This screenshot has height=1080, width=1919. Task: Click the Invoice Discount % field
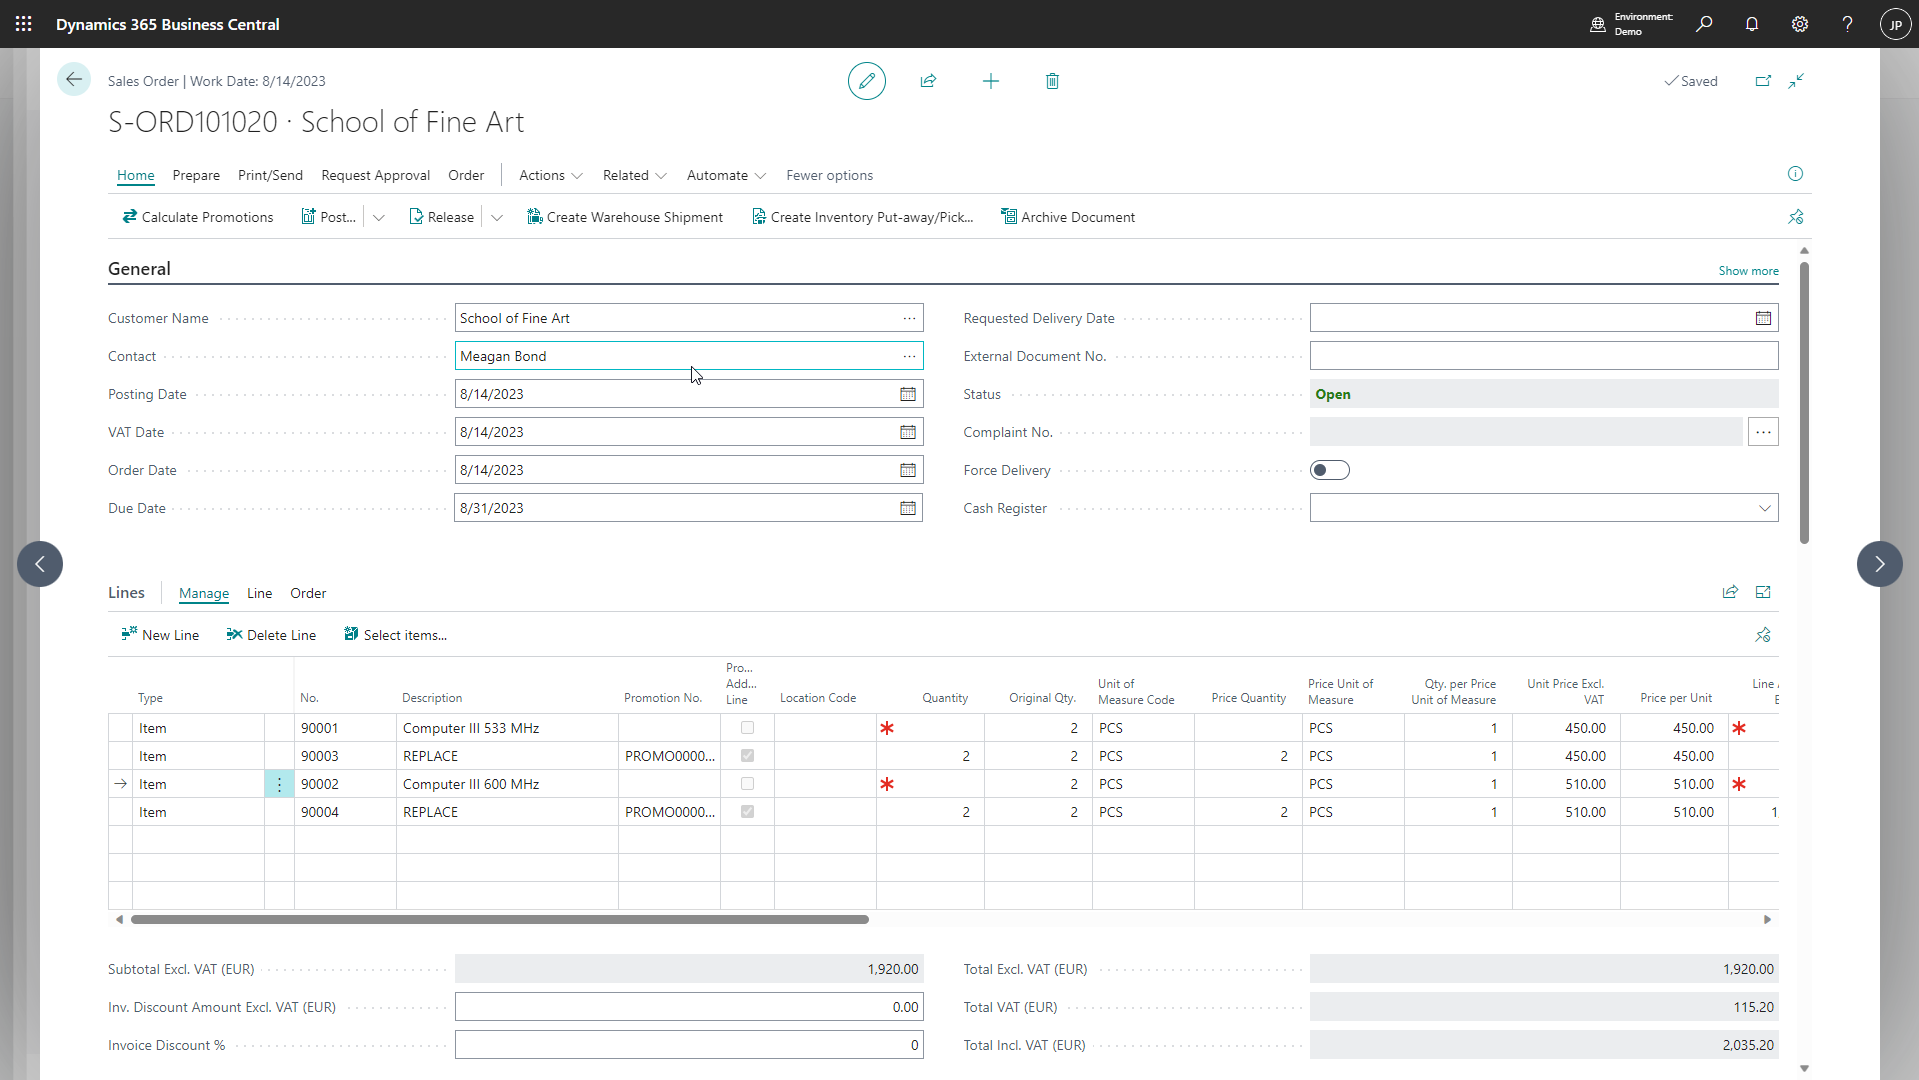[x=689, y=1045]
